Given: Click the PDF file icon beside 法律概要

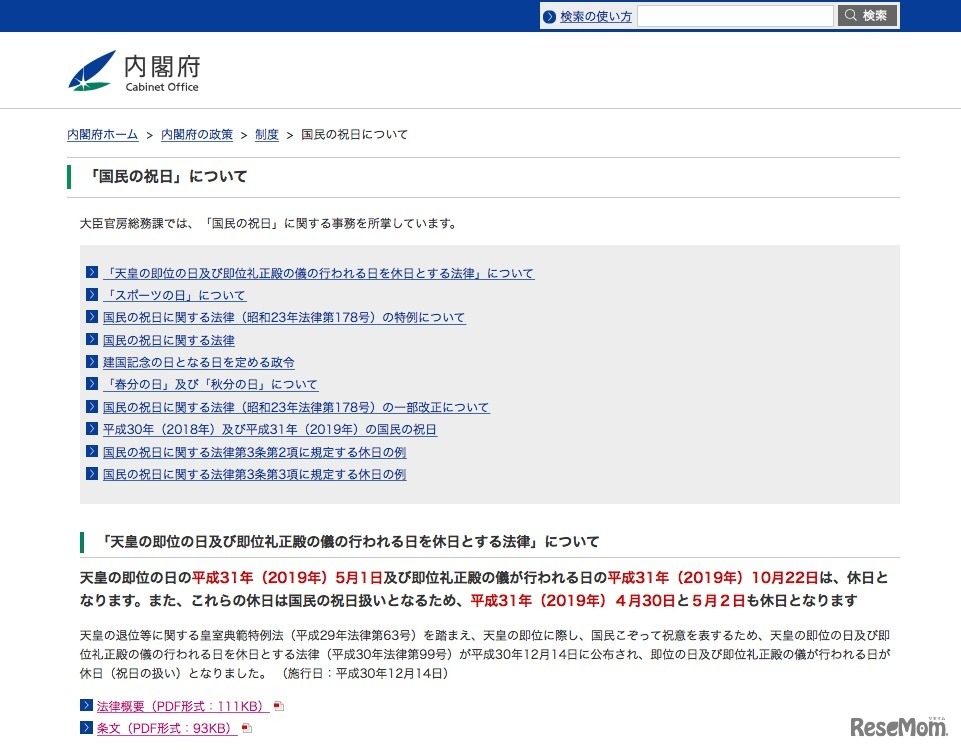Looking at the screenshot, I should click(x=277, y=705).
